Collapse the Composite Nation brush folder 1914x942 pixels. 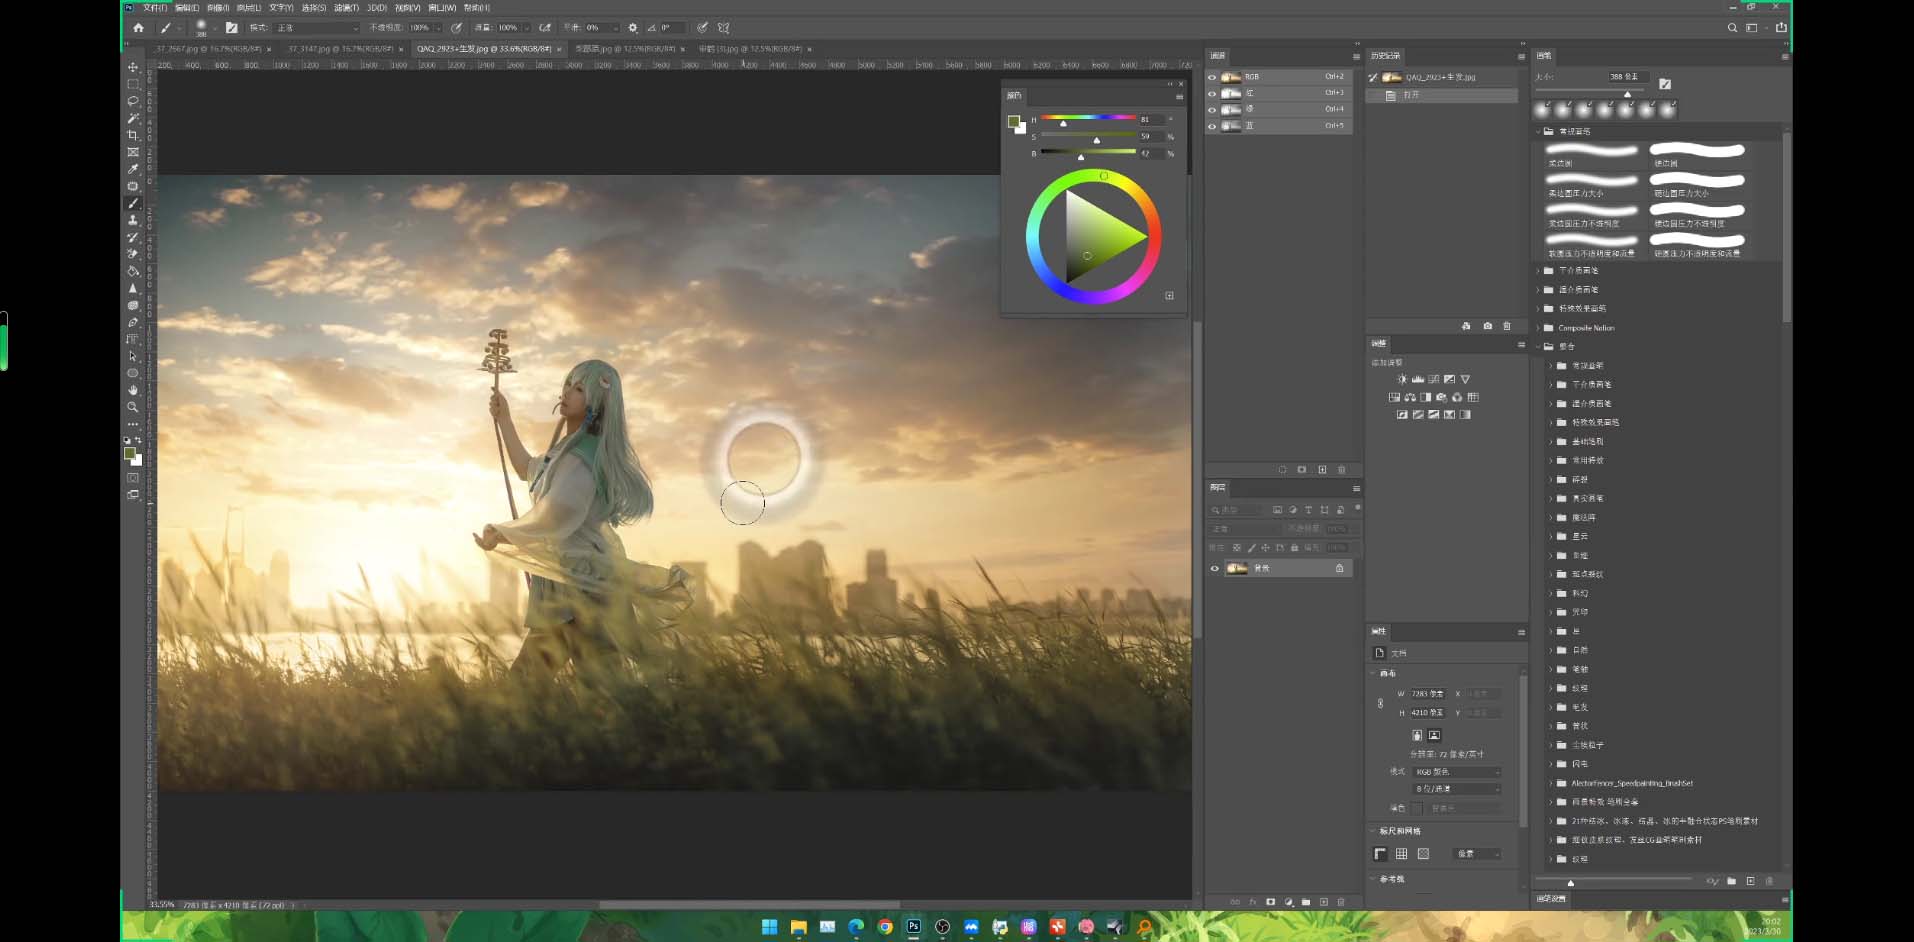[x=1539, y=327]
